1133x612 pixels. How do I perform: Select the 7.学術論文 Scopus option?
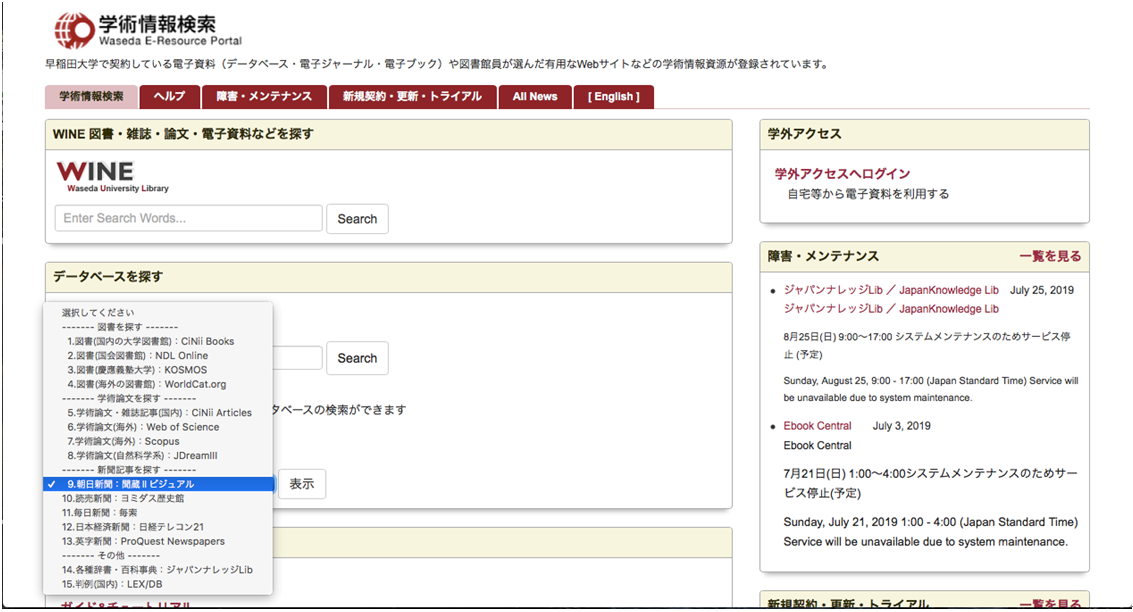(158, 441)
